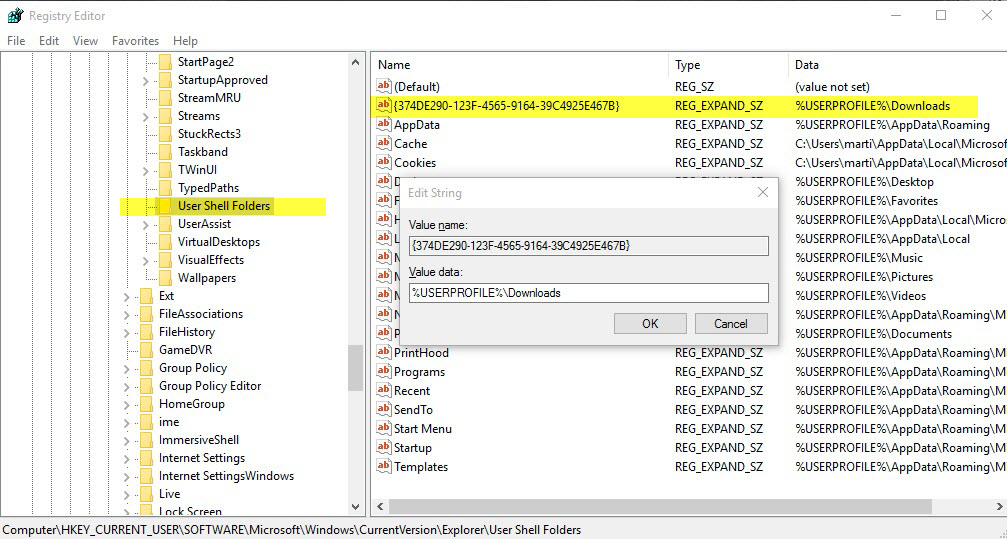This screenshot has width=1007, height=539.
Task: Click the string icon of the Templates value
Action: [383, 466]
